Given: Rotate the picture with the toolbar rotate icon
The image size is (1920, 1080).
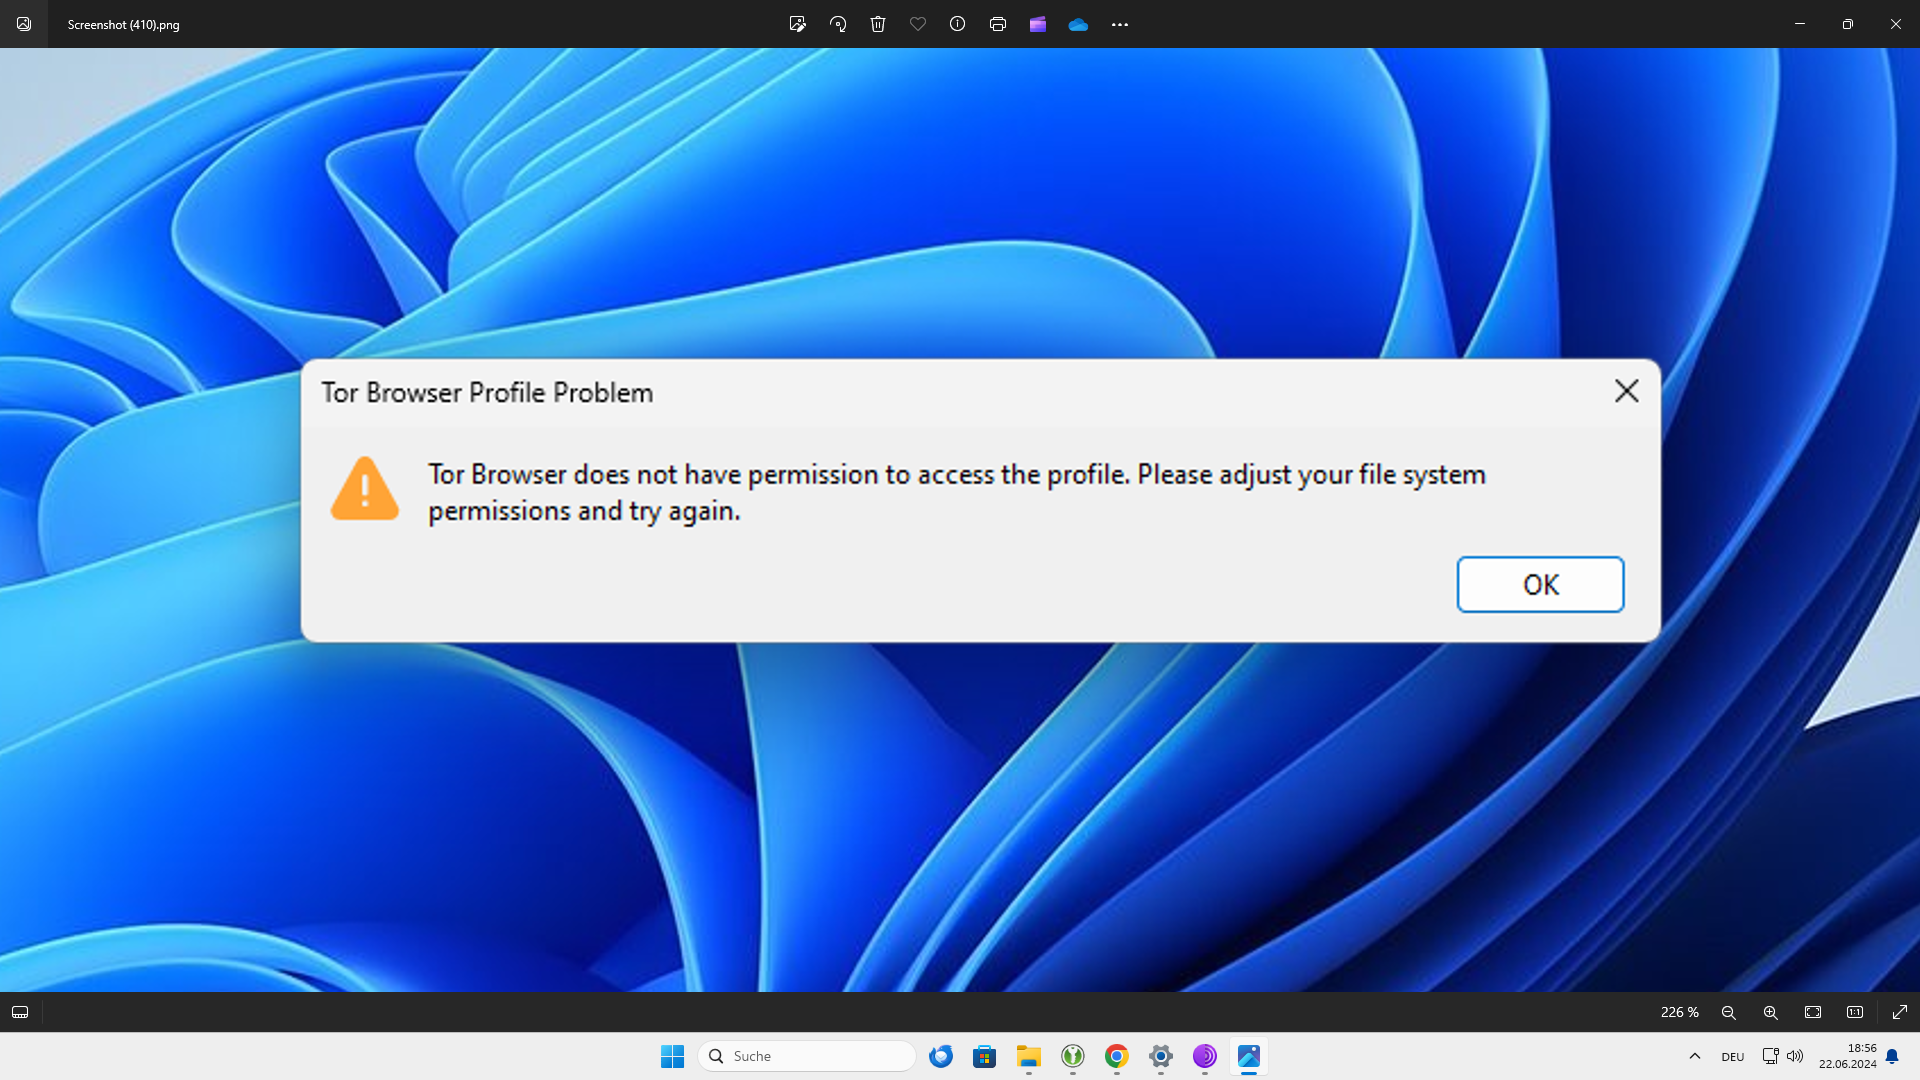Looking at the screenshot, I should click(838, 24).
